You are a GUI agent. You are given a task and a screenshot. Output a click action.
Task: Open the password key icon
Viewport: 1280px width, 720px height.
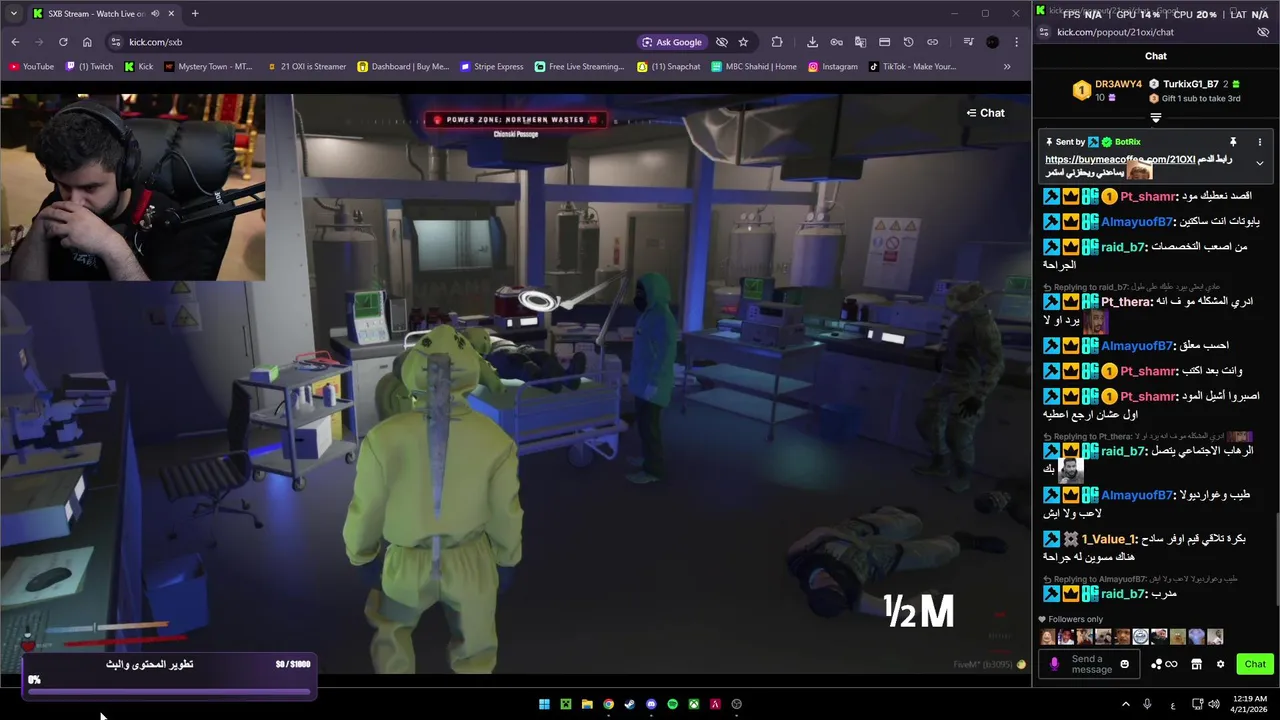click(836, 42)
